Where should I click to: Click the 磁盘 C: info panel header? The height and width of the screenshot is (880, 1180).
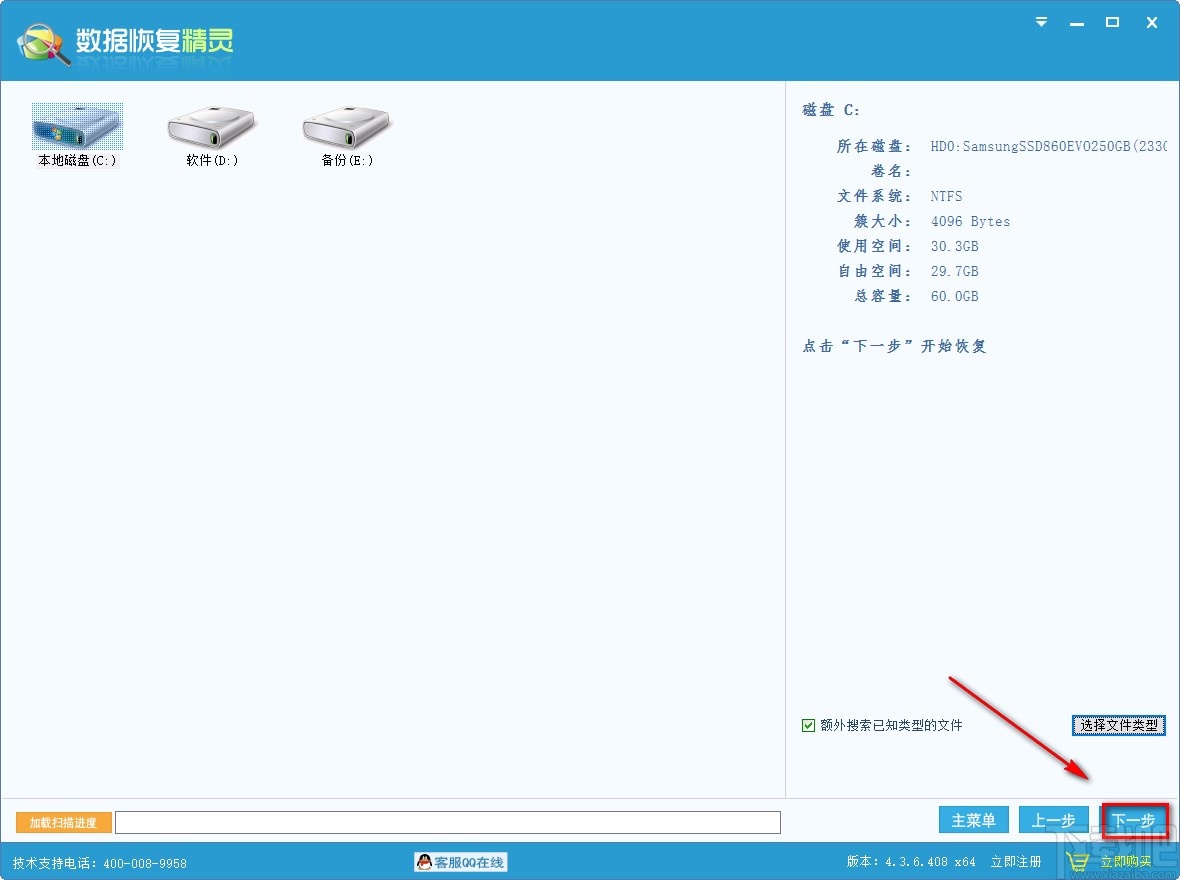[x=829, y=110]
